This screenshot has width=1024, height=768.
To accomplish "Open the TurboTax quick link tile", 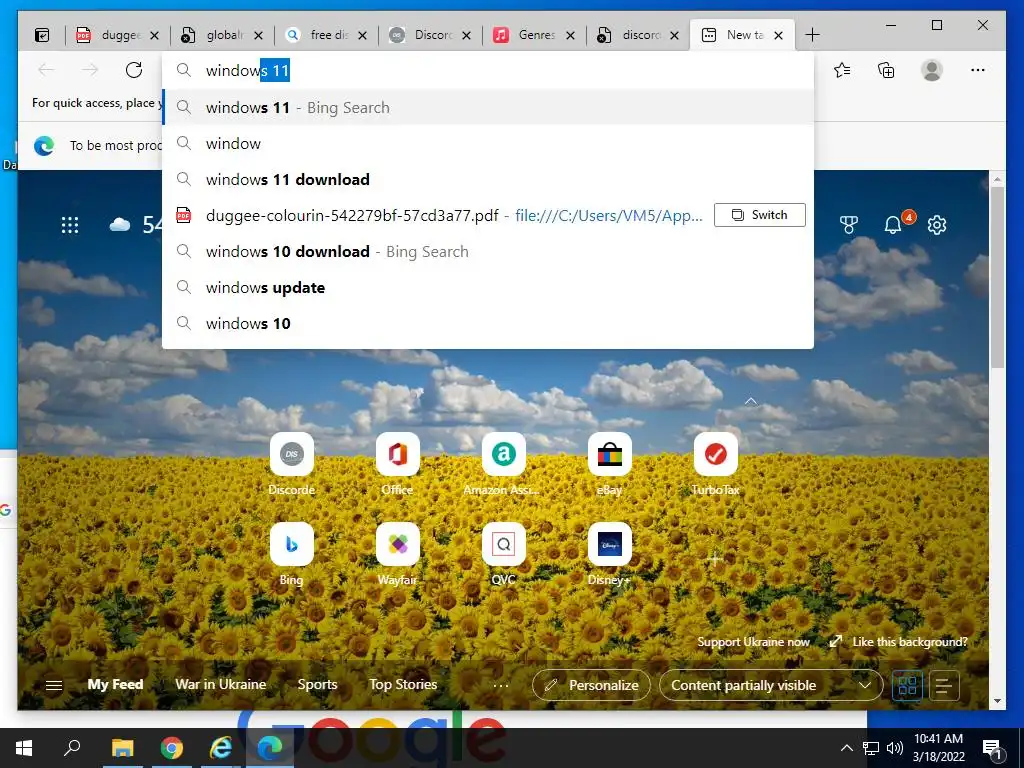I will pyautogui.click(x=716, y=454).
